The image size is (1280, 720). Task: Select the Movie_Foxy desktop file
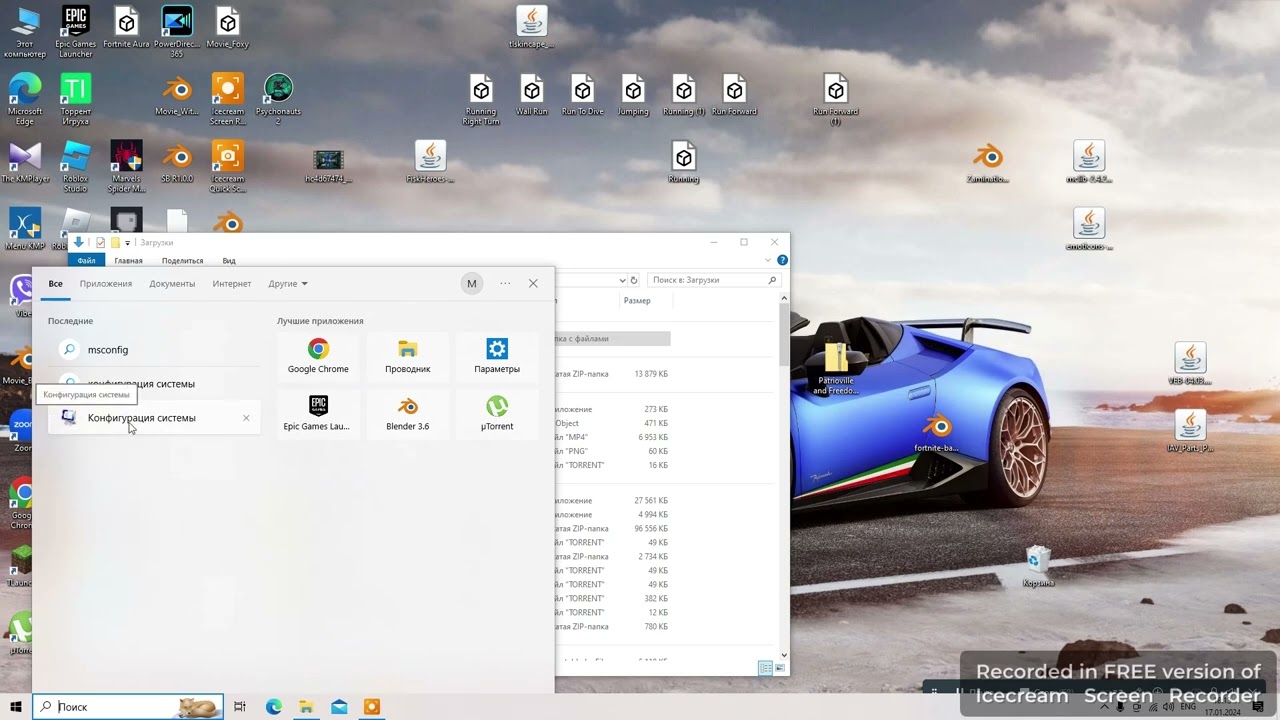(x=228, y=28)
